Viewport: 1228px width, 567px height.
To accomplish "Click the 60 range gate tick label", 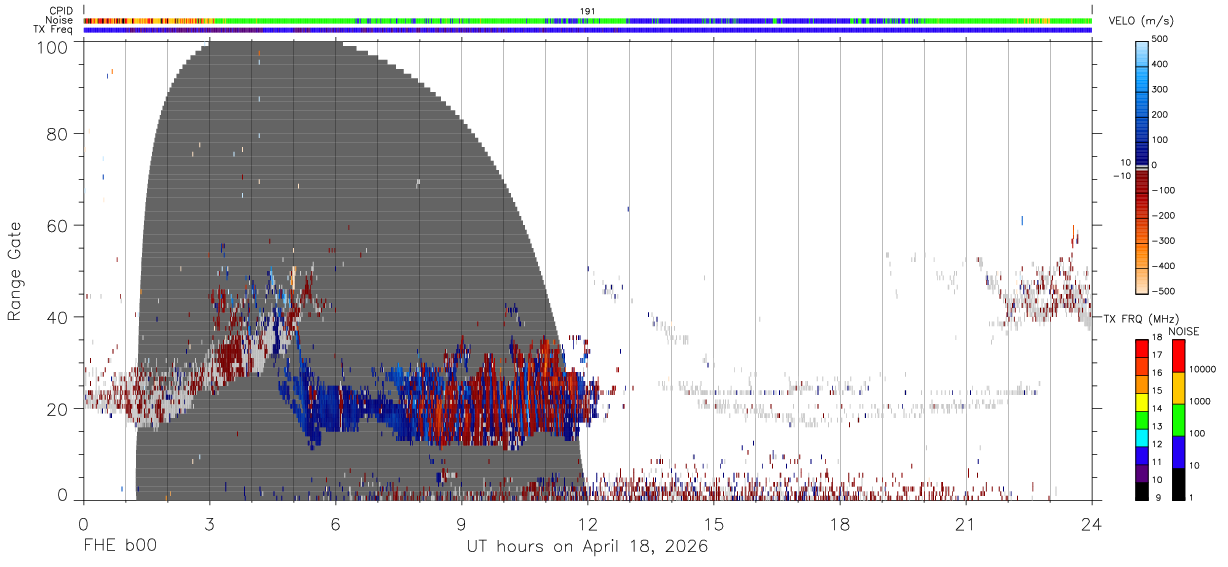I will 57,226.
